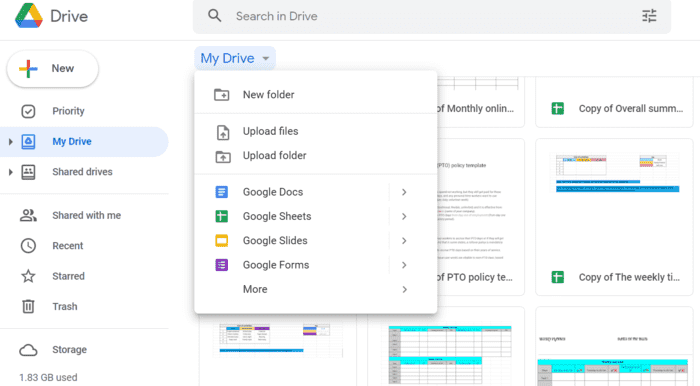
Task: Select Google Forms menu entry
Action: pos(316,265)
